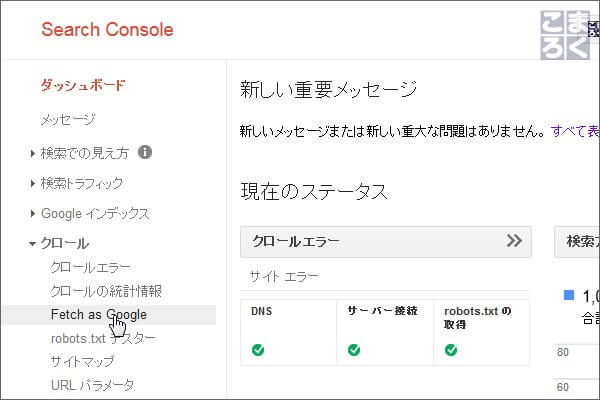Click the すべて表示 link for messages
Viewport: 600px width, 400px height.
pos(575,131)
